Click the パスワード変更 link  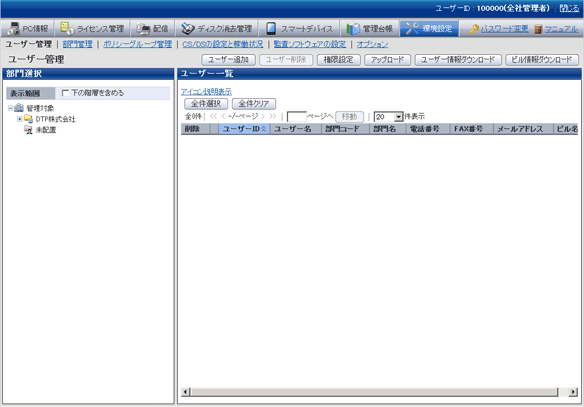tap(504, 29)
